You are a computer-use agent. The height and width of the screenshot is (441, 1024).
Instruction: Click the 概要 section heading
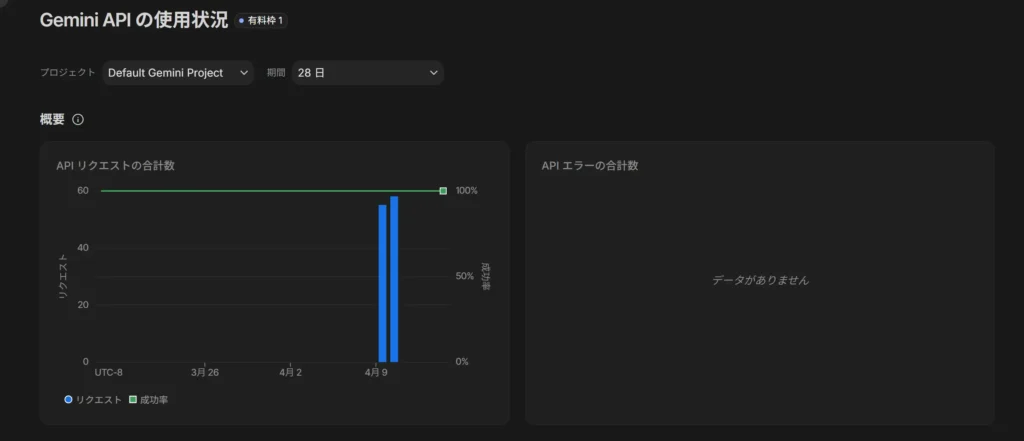click(52, 120)
